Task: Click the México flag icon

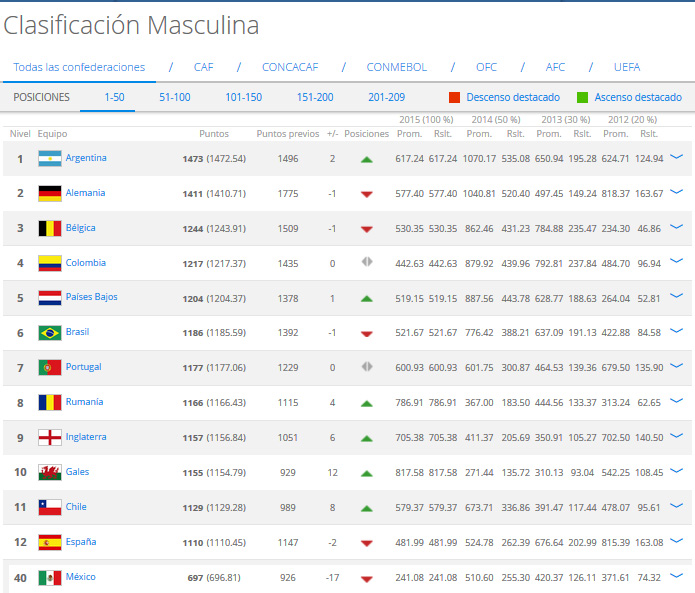Action: tap(50, 577)
